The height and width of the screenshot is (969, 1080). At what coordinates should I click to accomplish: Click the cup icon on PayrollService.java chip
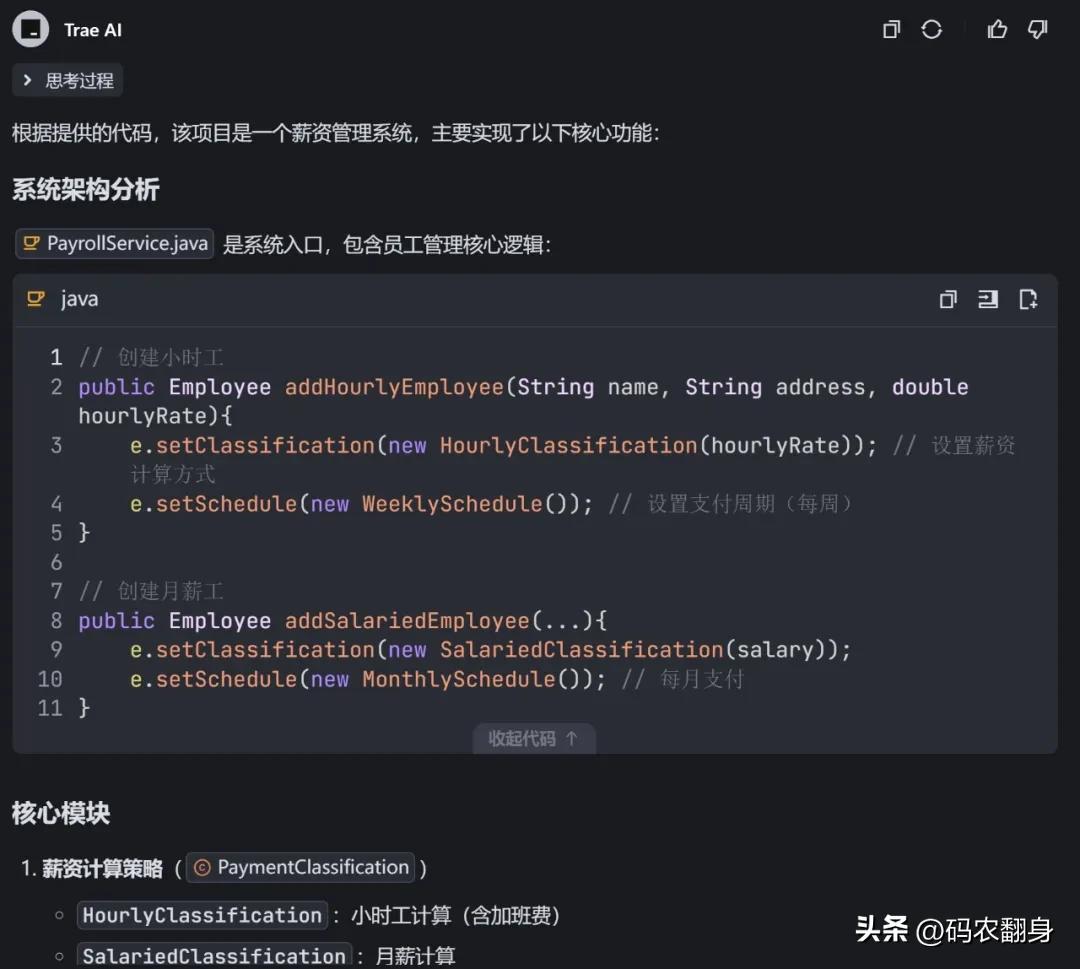(x=31, y=242)
